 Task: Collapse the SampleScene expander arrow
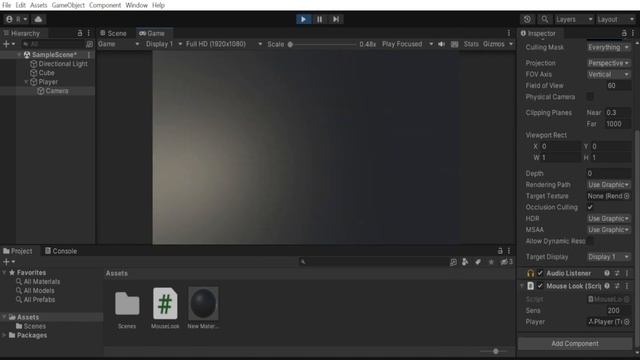pos(19,54)
